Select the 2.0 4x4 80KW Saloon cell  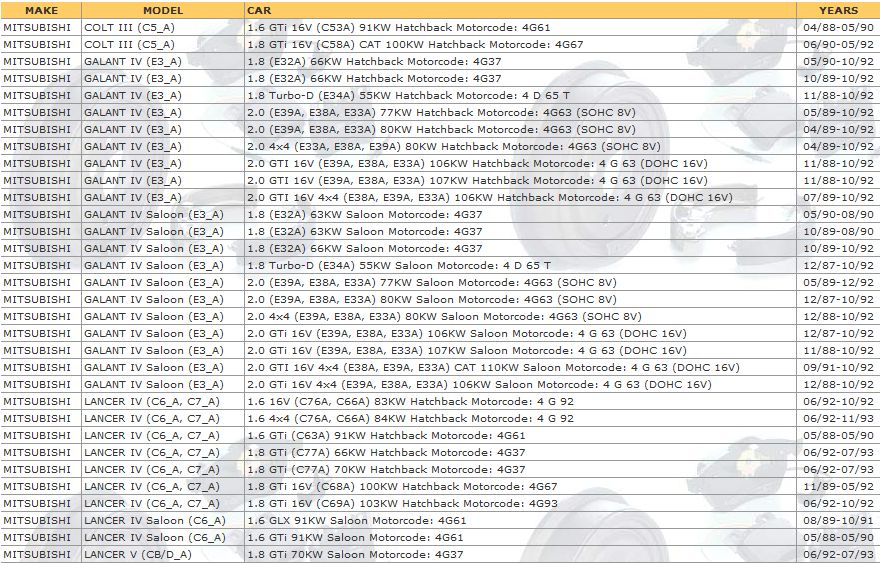pos(520,316)
